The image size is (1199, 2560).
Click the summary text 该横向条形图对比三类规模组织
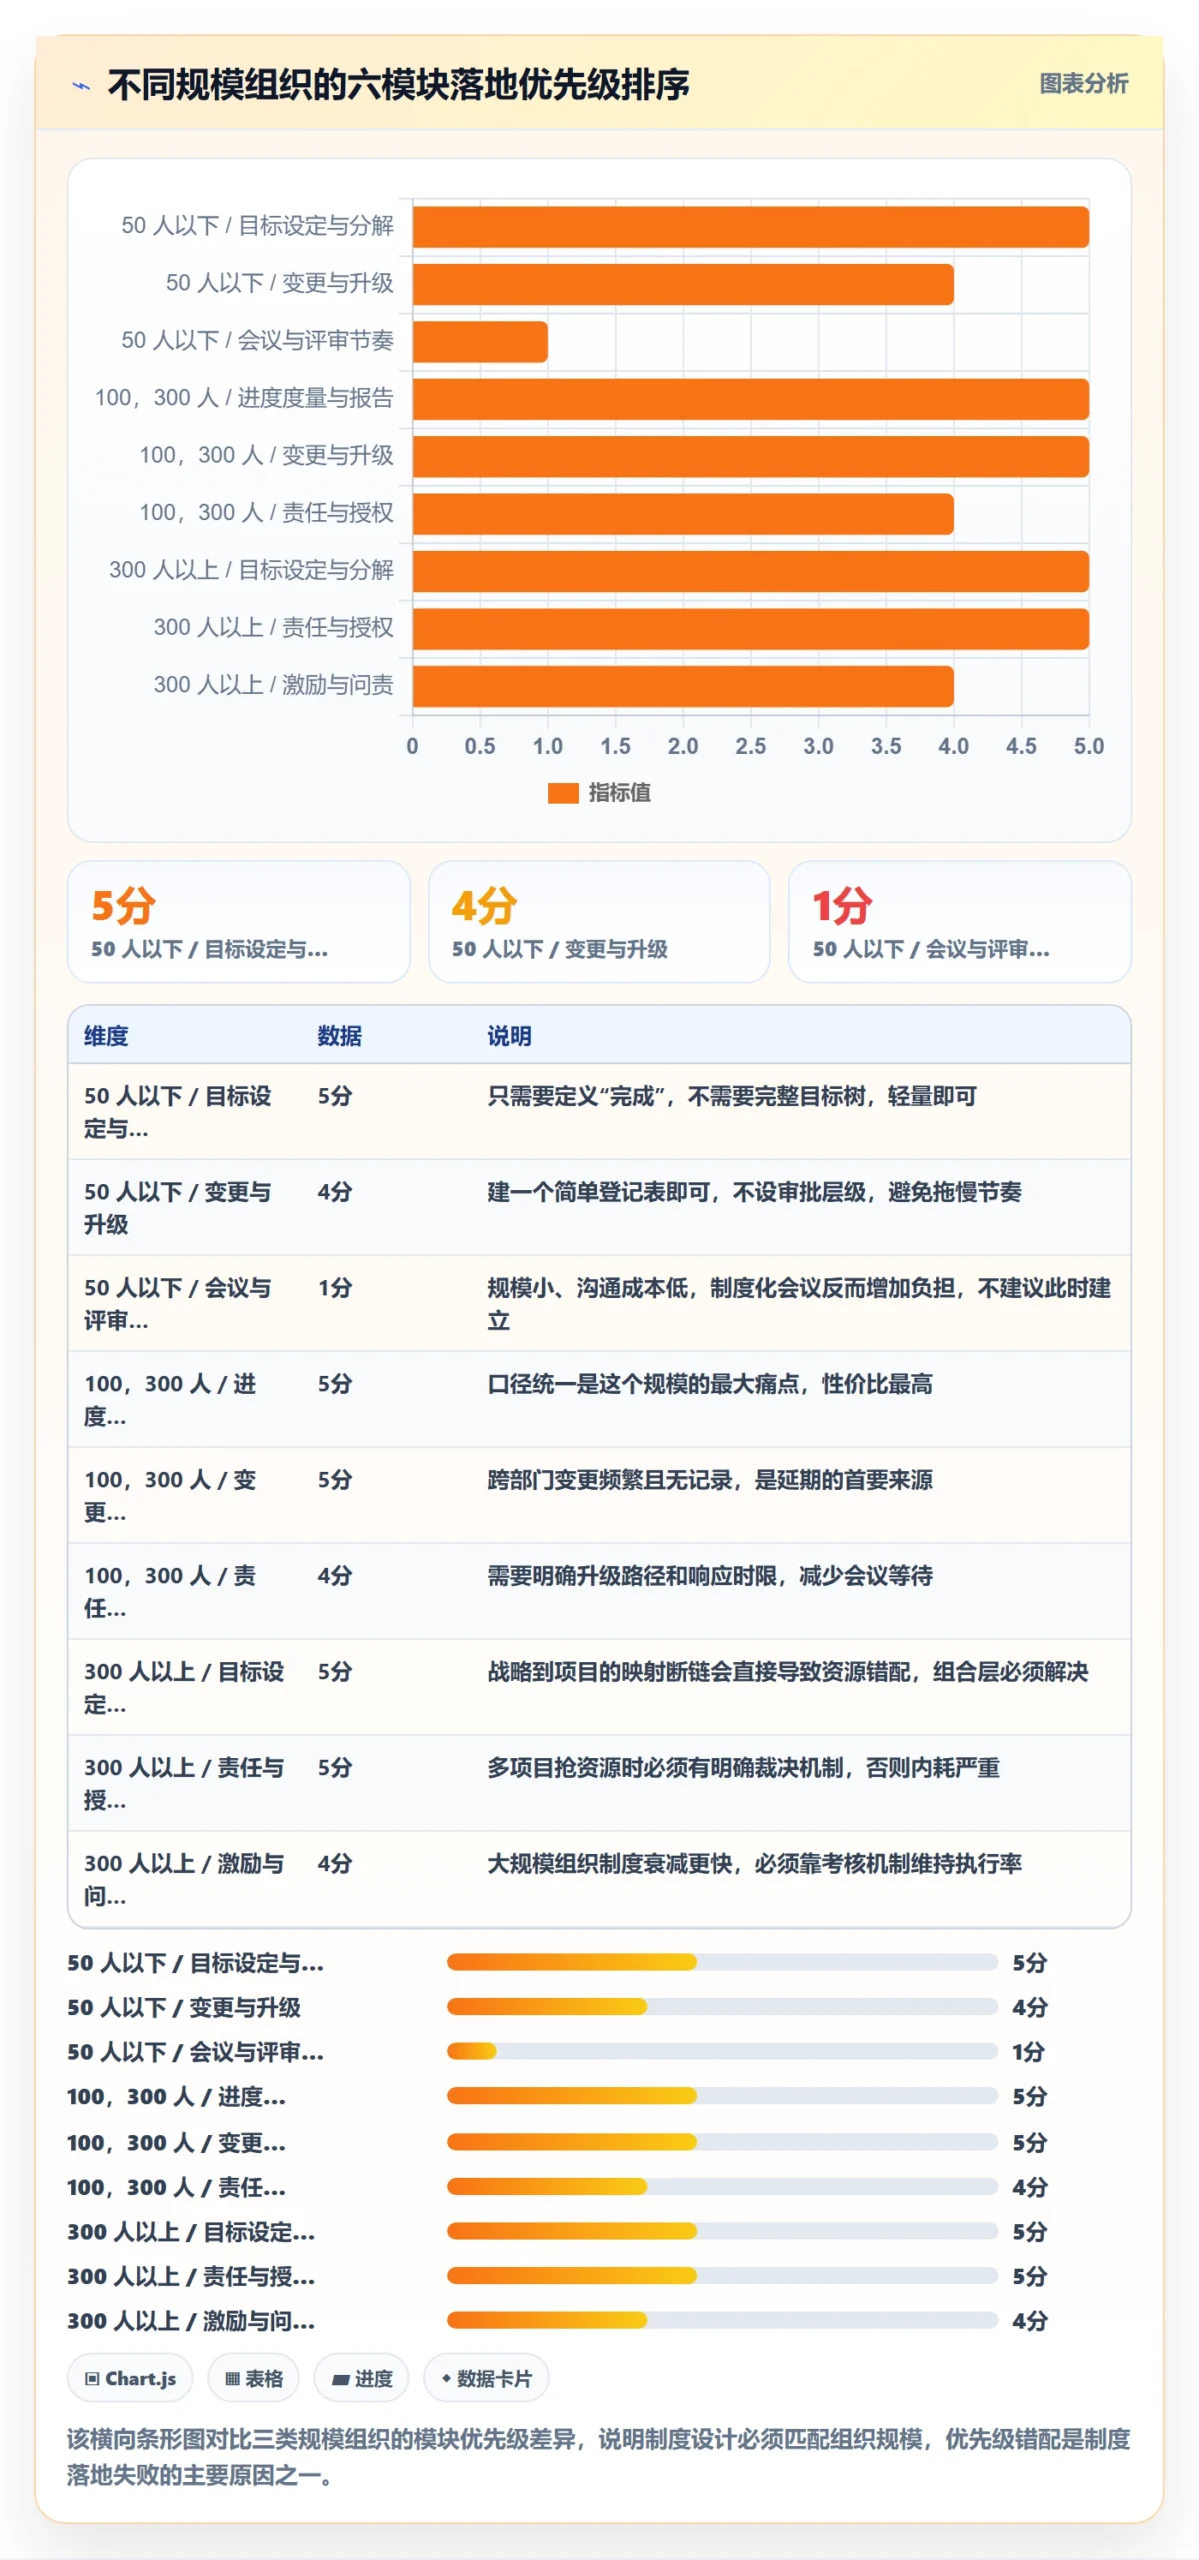pos(320,2439)
